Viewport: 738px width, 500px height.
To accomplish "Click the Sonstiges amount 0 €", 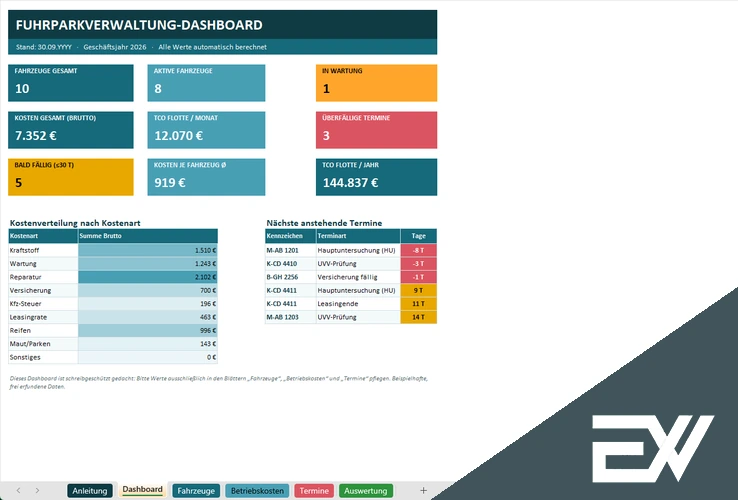I will pyautogui.click(x=211, y=357).
